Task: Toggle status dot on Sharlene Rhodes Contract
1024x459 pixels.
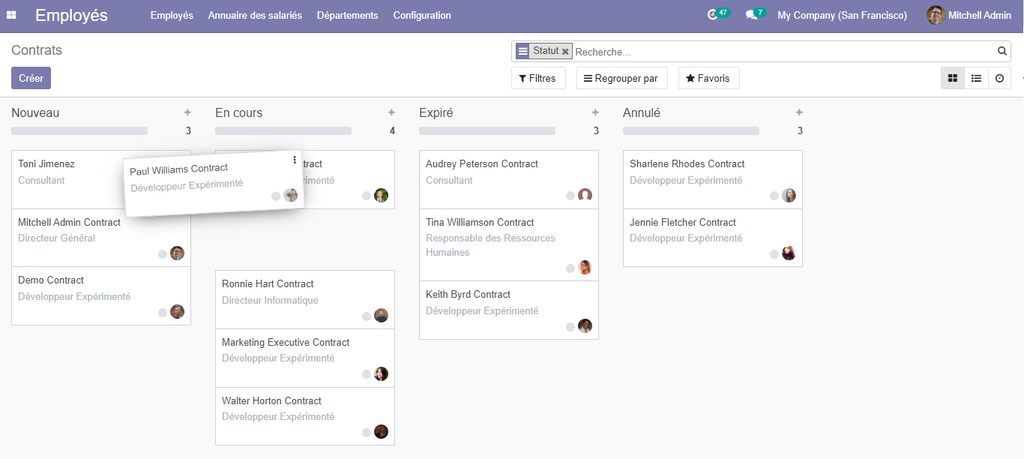Action: (774, 196)
